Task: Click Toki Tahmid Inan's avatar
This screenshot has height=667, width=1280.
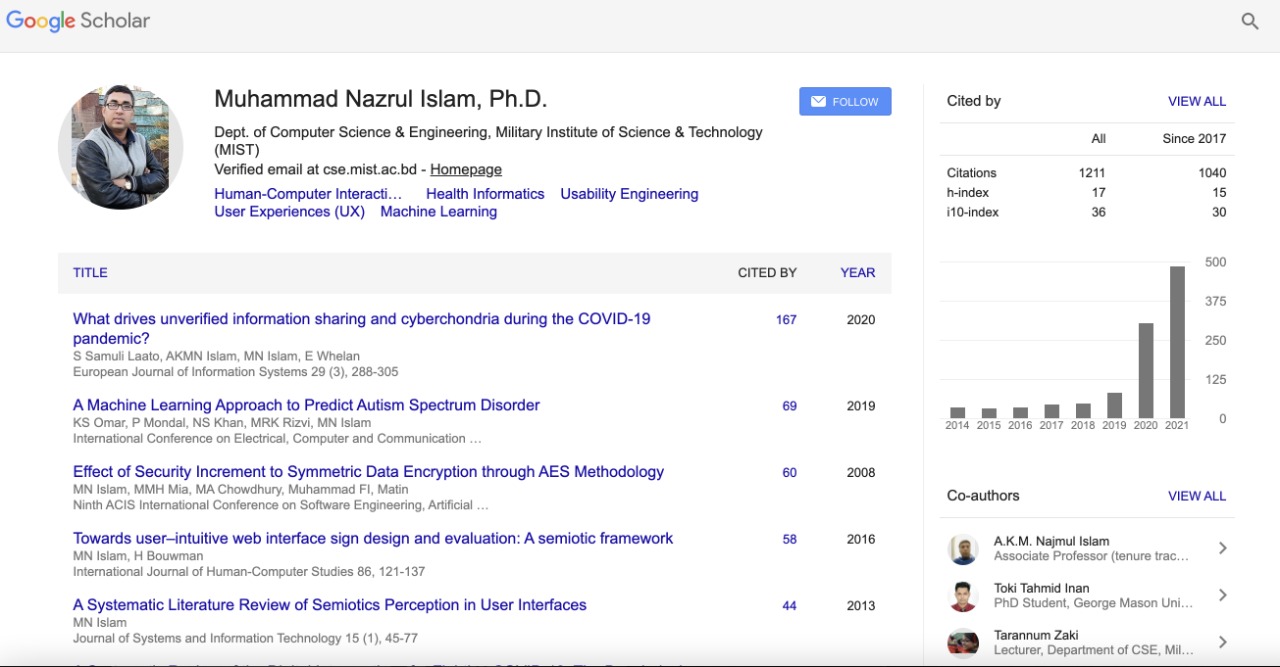Action: 963,596
